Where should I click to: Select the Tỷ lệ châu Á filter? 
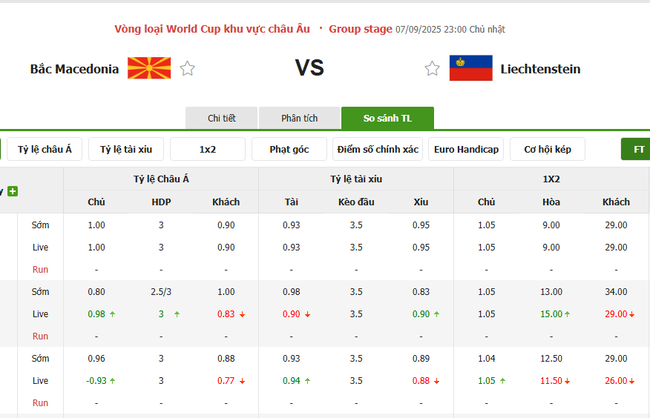point(45,150)
